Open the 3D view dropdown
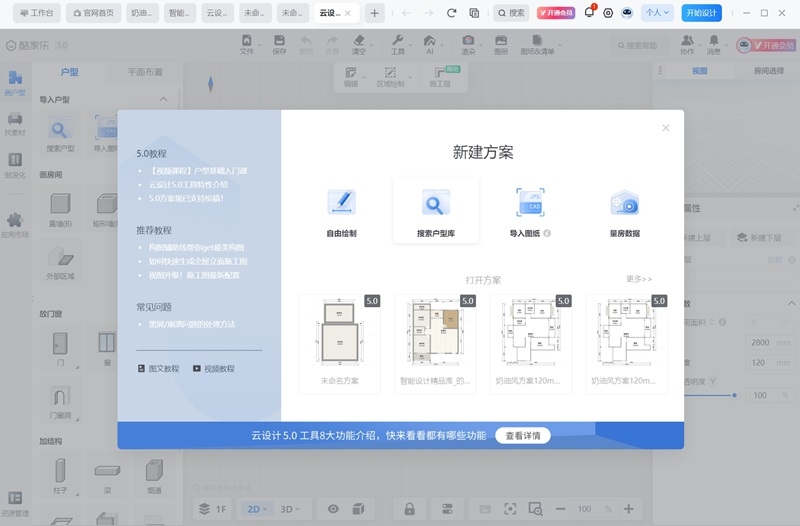 click(x=289, y=509)
